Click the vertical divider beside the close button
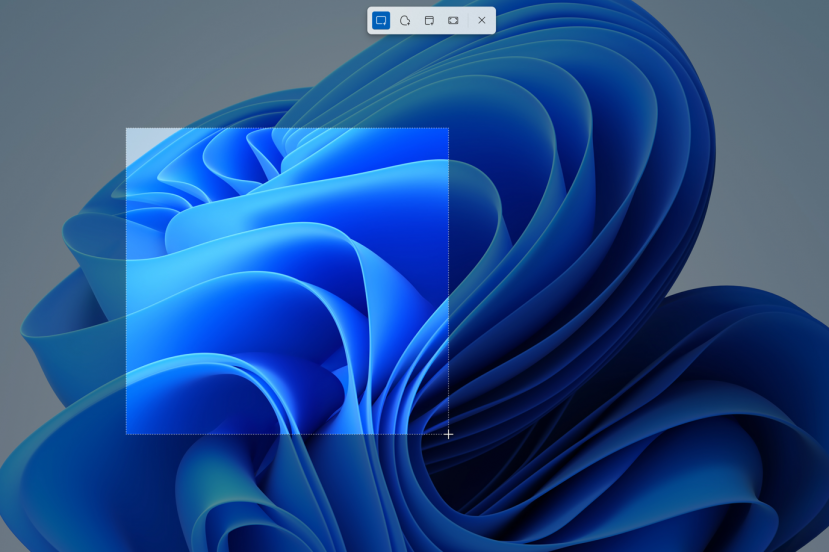The height and width of the screenshot is (552, 829). point(468,20)
